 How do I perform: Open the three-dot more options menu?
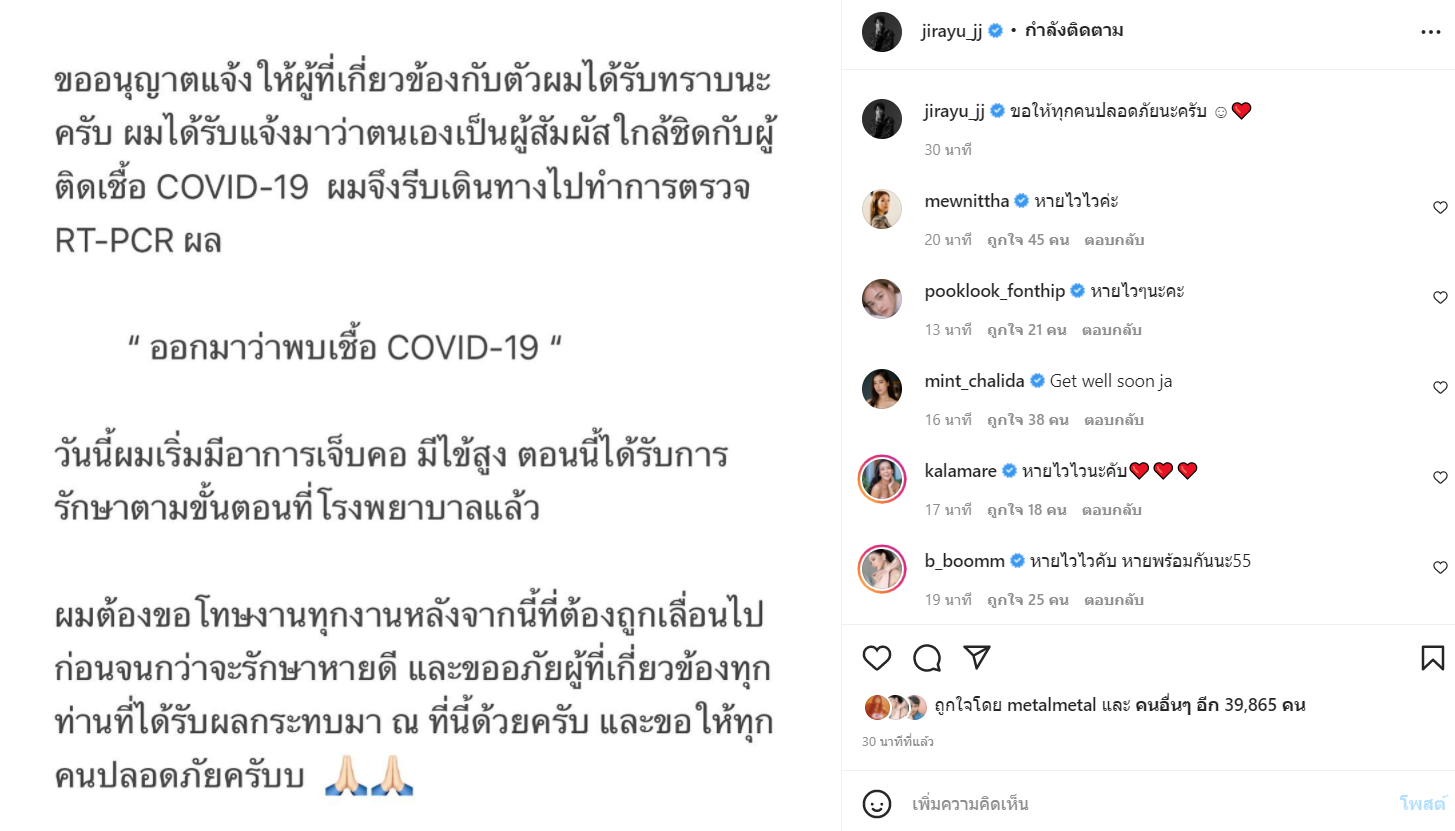[x=1431, y=32]
